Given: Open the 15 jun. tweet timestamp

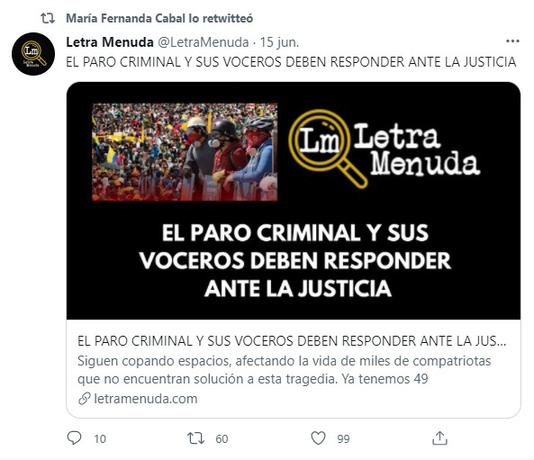Looking at the screenshot, I should 279,42.
